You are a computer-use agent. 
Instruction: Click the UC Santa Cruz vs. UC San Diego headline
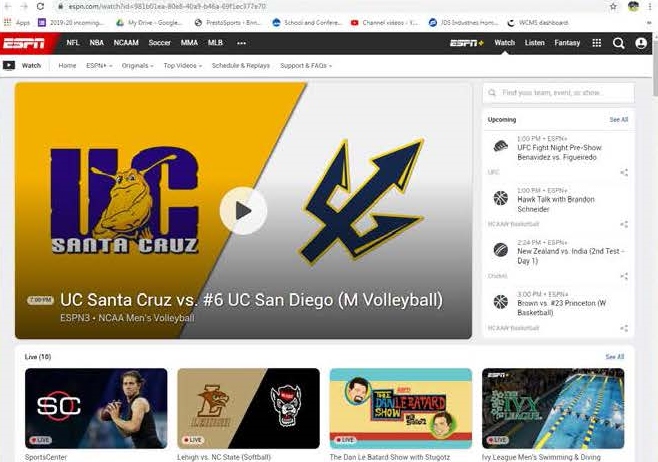point(251,300)
